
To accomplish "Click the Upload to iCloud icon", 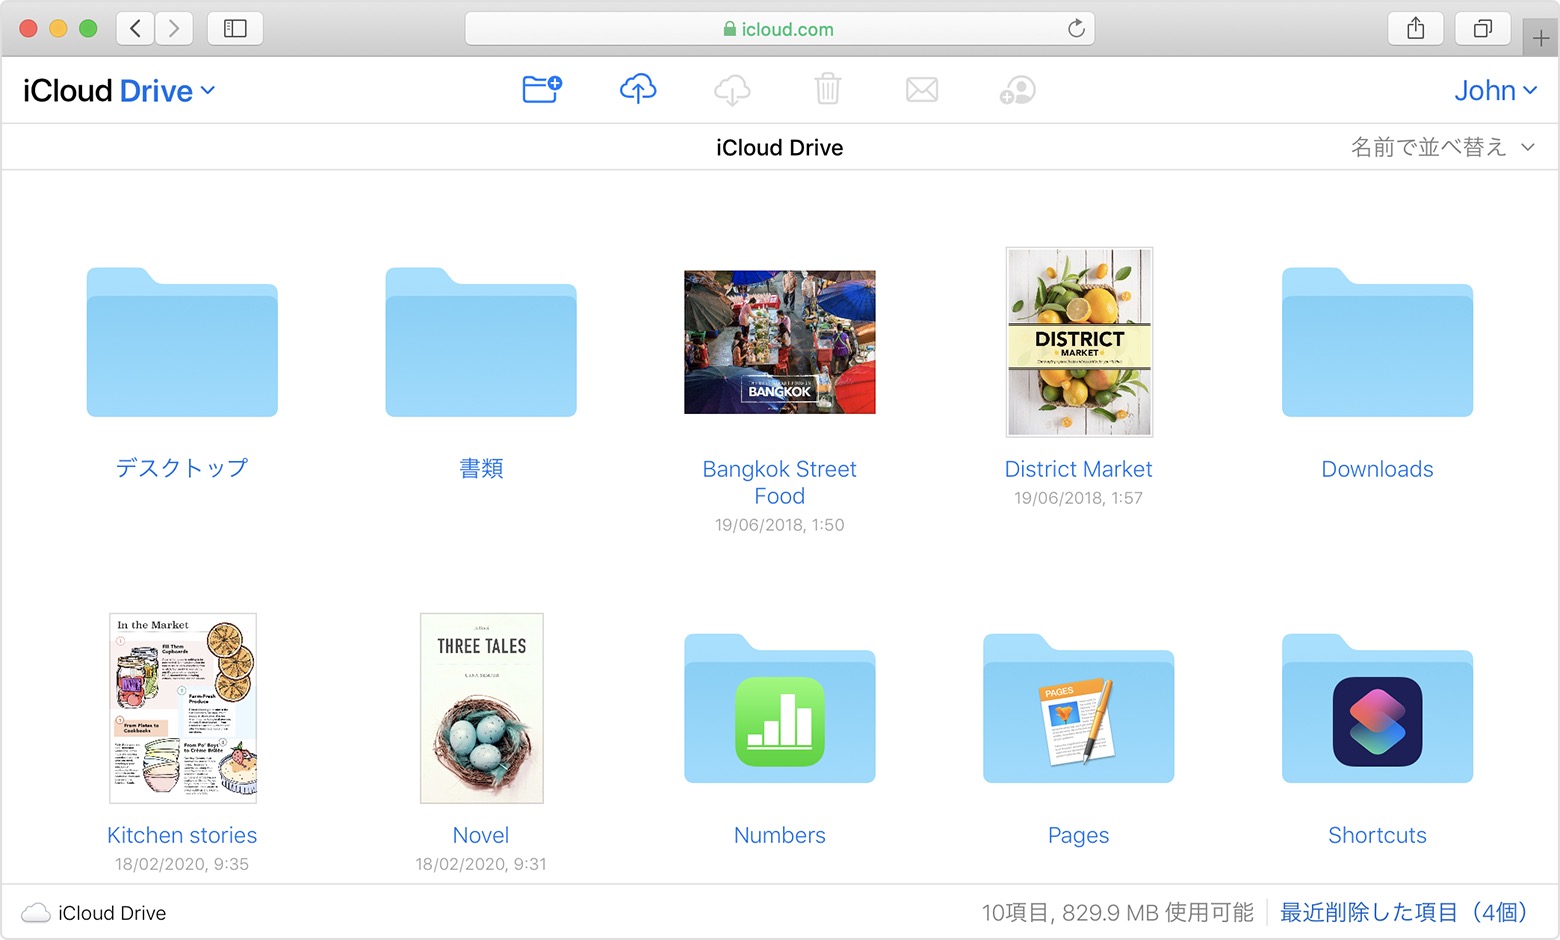I will [638, 90].
